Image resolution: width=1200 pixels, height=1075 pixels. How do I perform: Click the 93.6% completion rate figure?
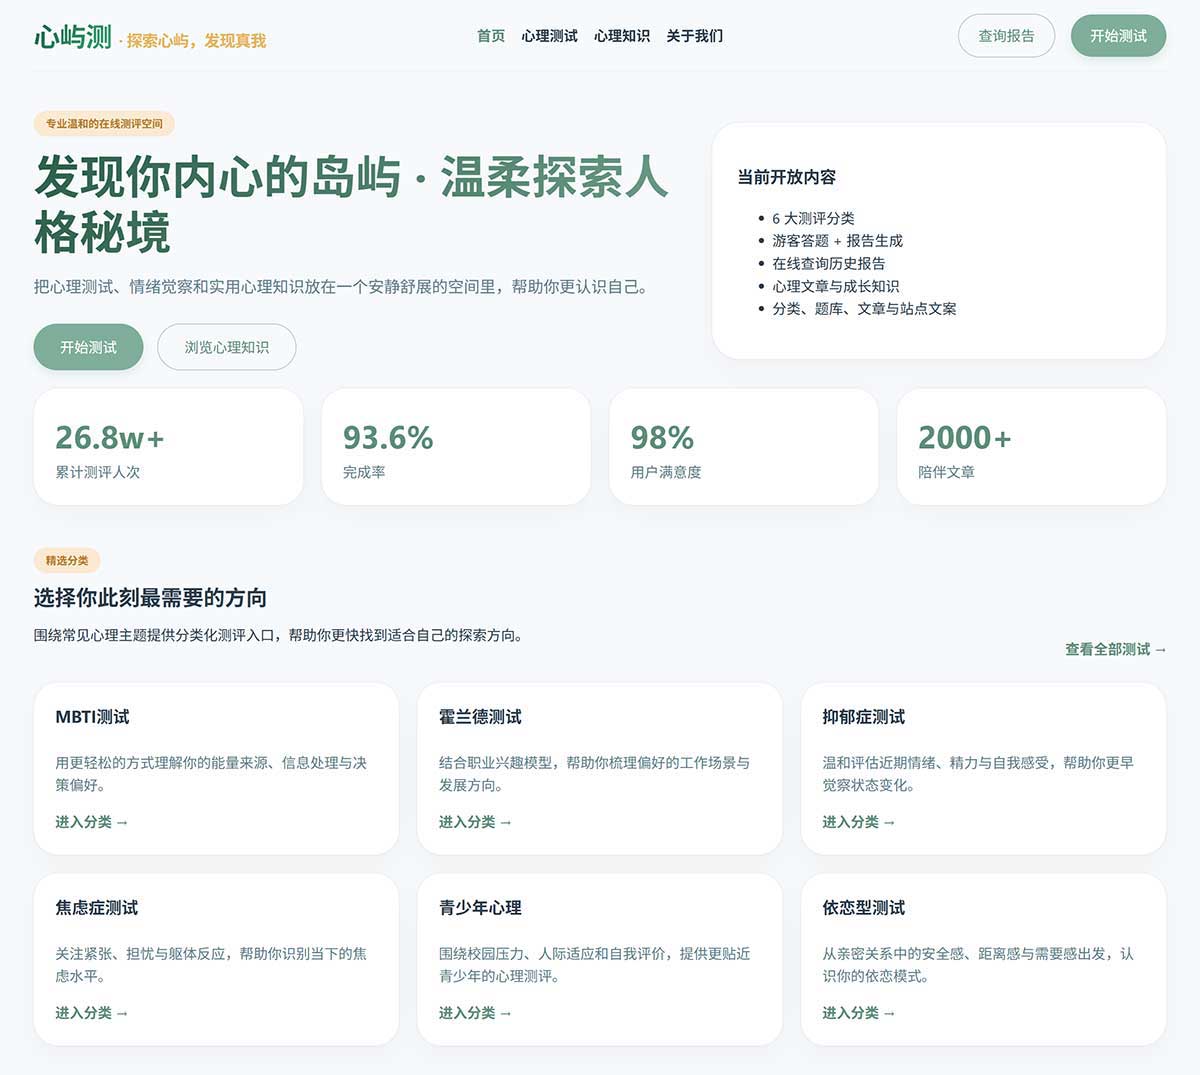click(388, 438)
